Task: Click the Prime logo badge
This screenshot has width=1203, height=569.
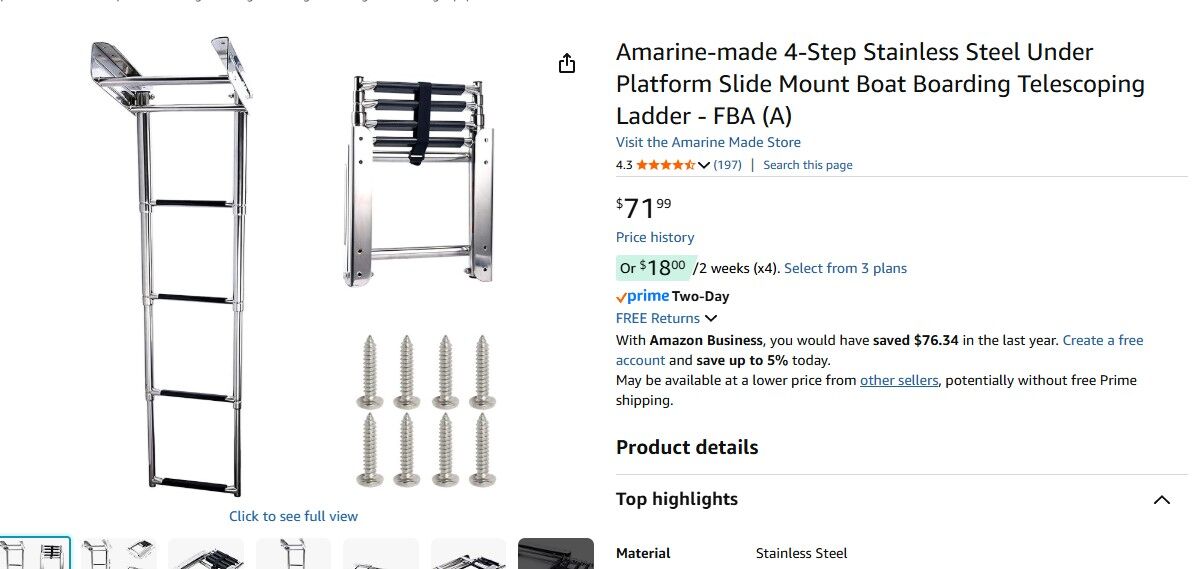Action: (x=642, y=296)
